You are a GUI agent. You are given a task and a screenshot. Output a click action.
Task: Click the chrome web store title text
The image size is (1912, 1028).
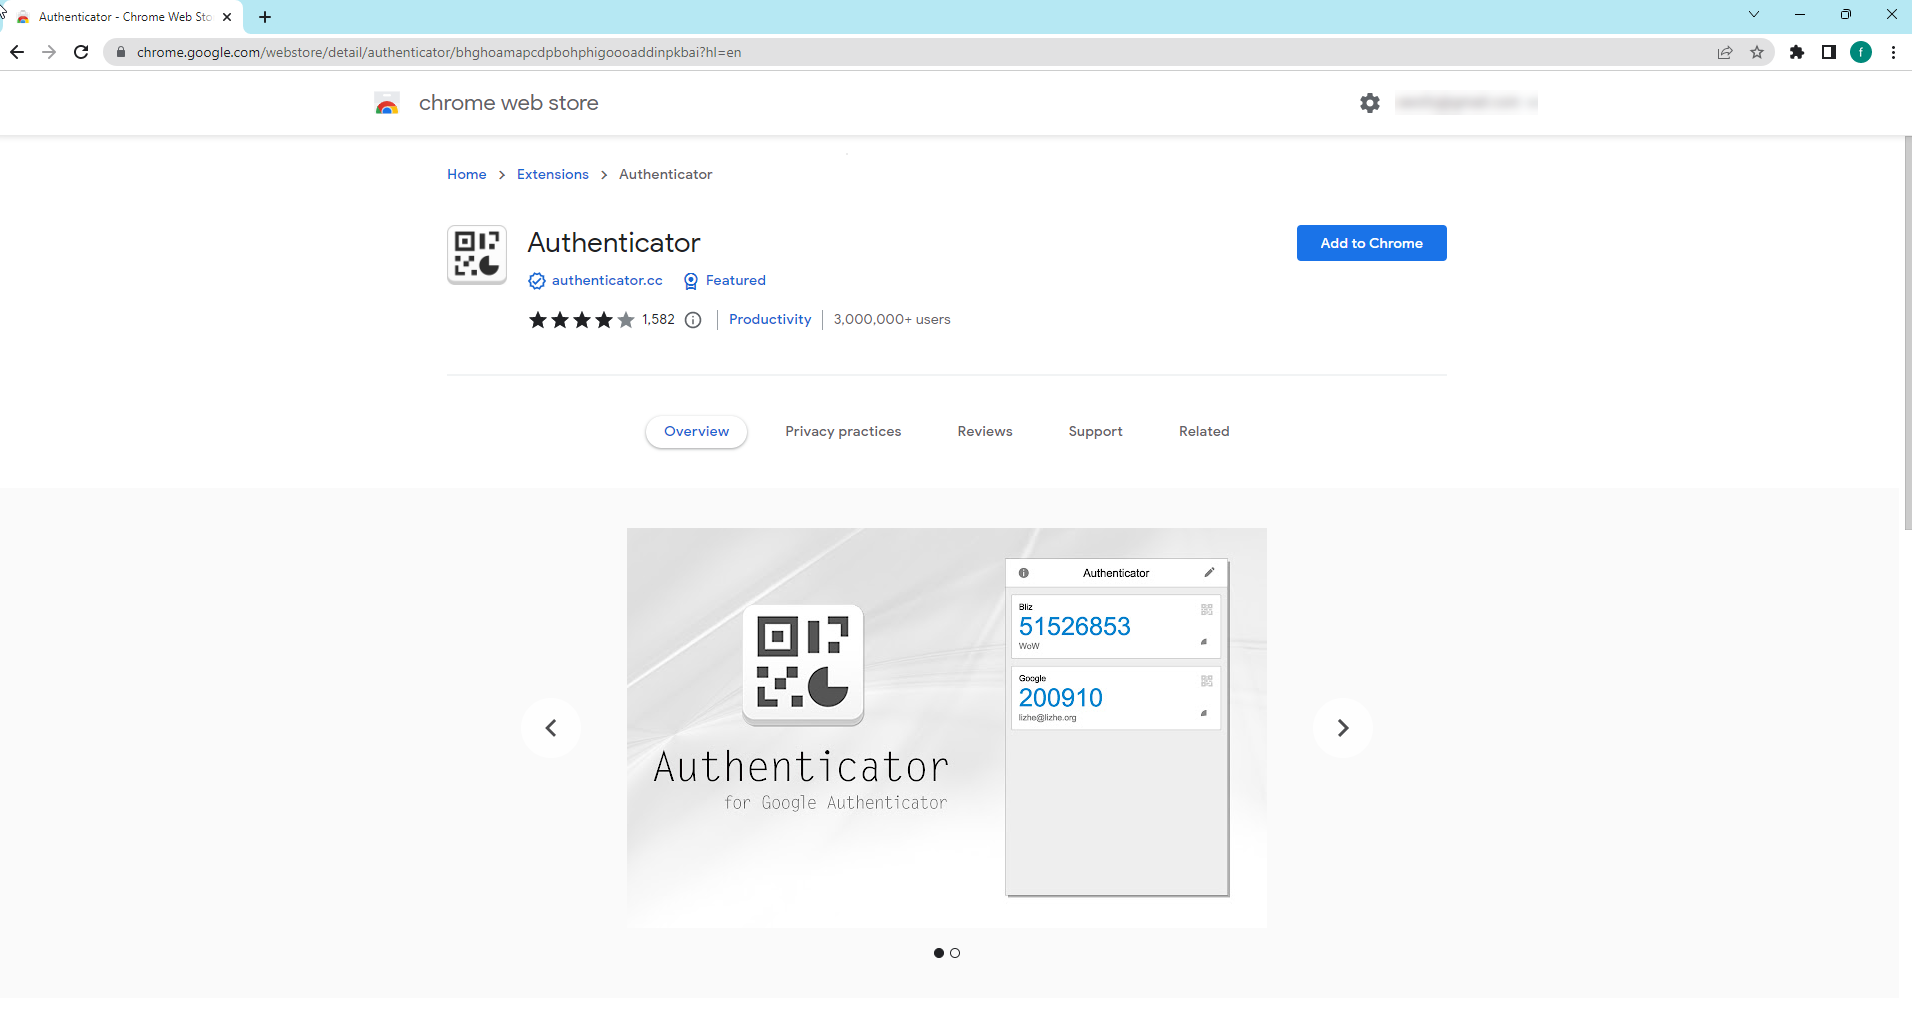(508, 103)
